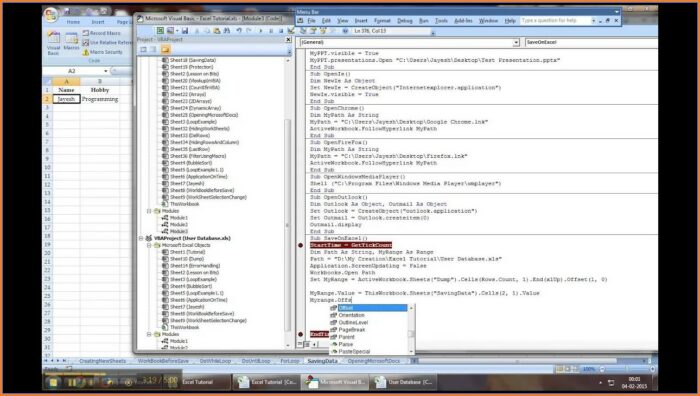Viewport: 700px width, 396px height.
Task: Run the macro with the Run Sub icon
Action: 261,30
